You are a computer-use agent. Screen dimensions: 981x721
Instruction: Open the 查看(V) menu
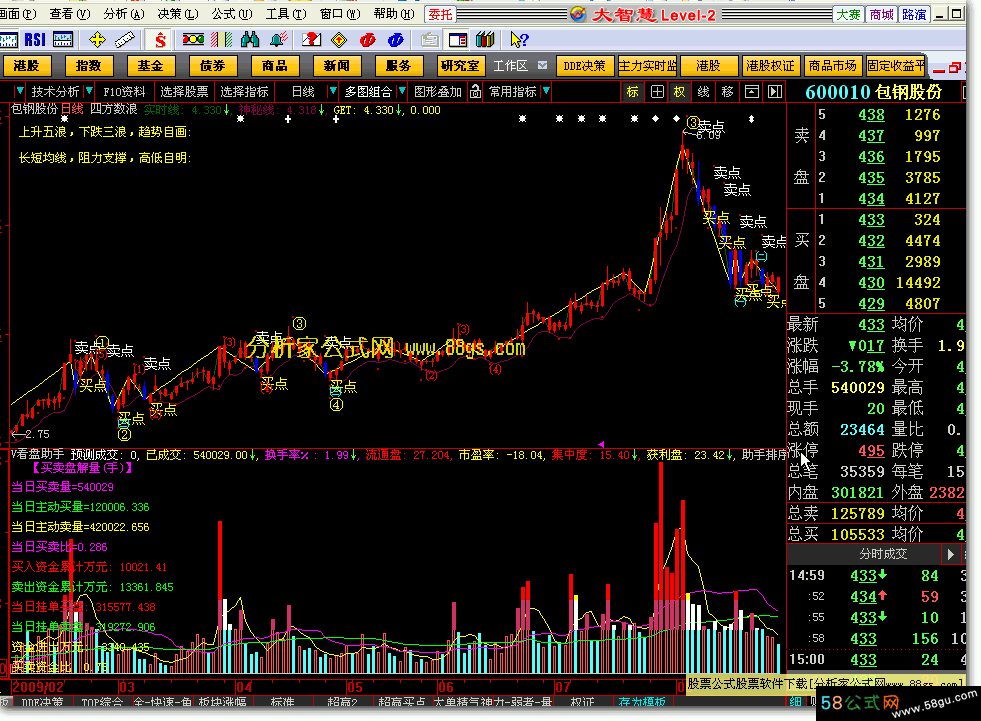70,14
